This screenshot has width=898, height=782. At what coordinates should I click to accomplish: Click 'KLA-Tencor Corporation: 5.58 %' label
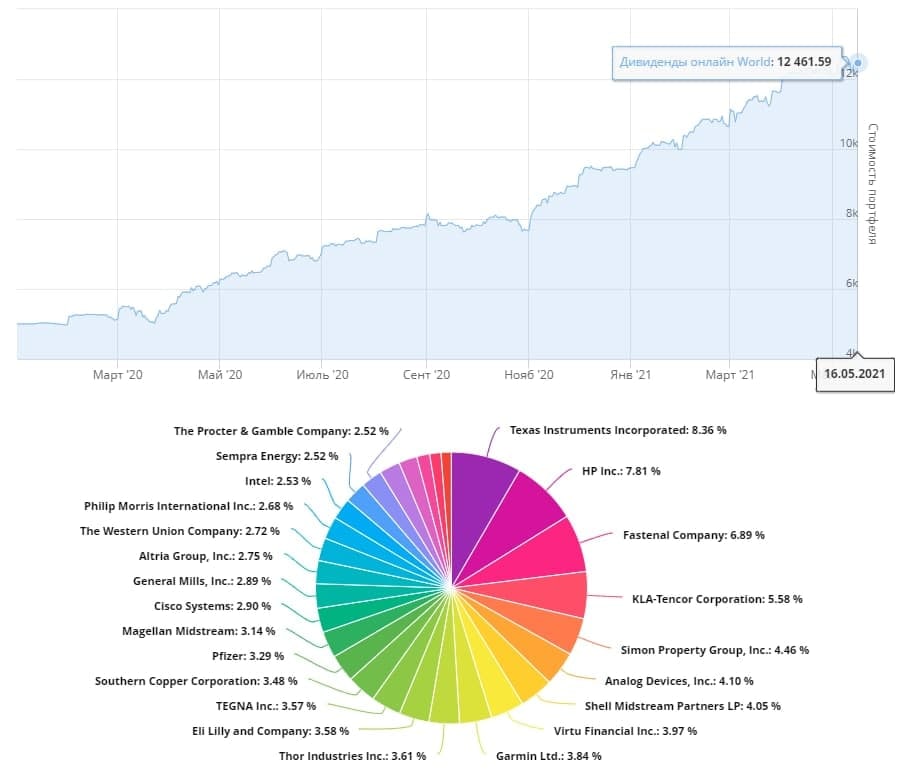tap(717, 599)
